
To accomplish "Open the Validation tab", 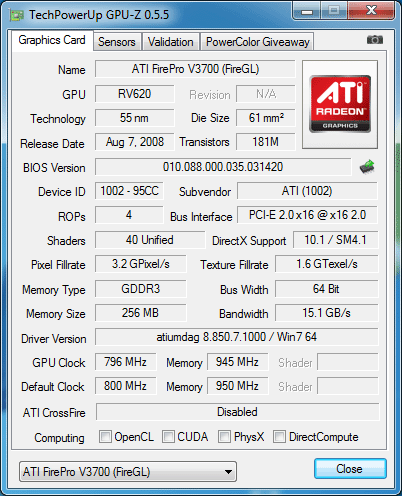I will (x=171, y=42).
